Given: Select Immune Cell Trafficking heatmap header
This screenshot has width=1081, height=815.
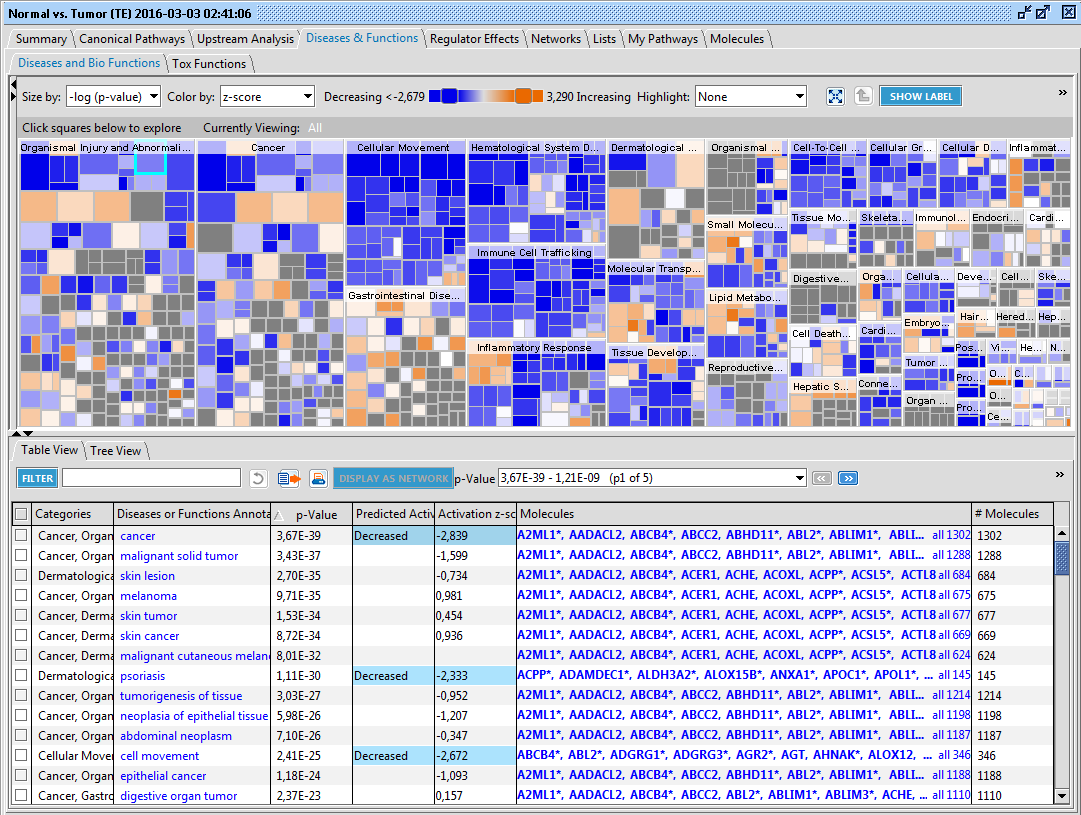Looking at the screenshot, I should 534,252.
